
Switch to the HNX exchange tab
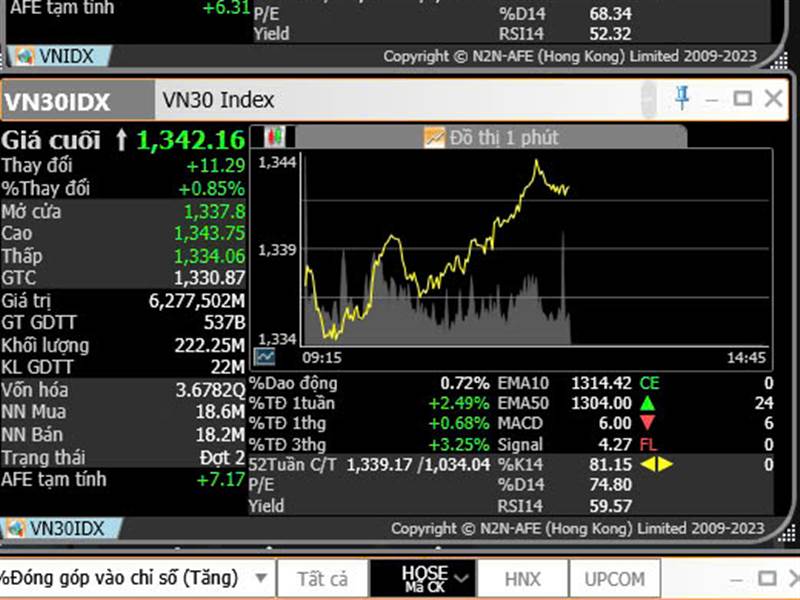click(522, 579)
